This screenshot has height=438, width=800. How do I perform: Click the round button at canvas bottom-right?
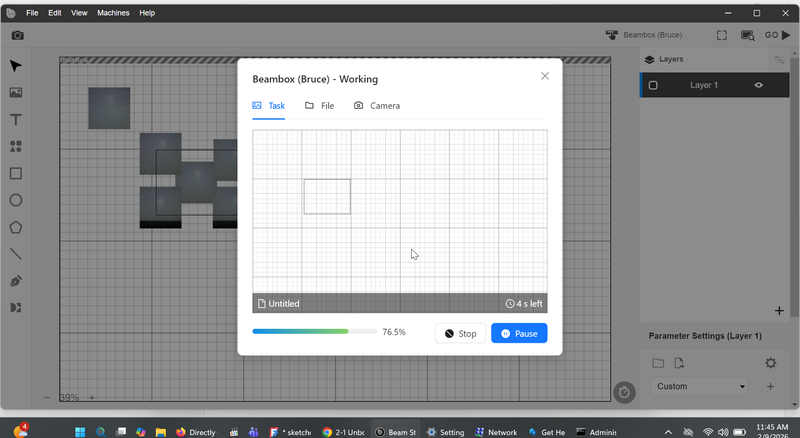(x=624, y=392)
